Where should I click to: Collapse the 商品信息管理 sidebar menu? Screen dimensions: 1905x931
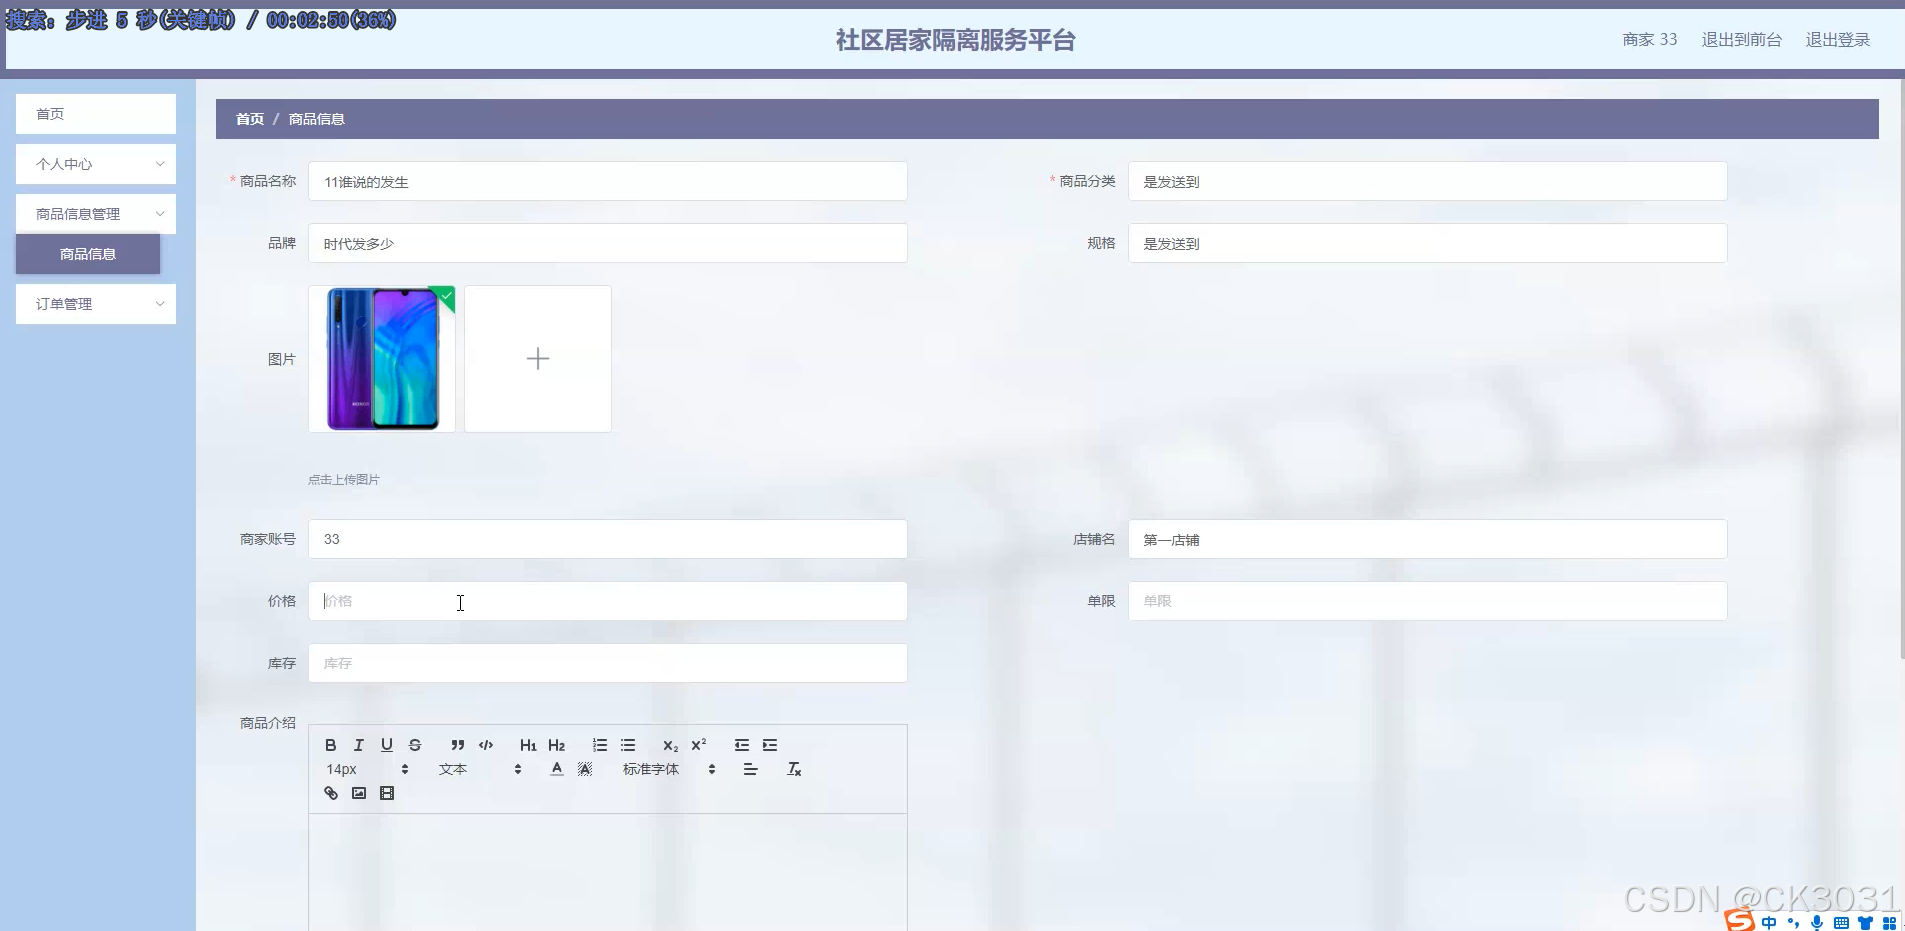(x=96, y=214)
